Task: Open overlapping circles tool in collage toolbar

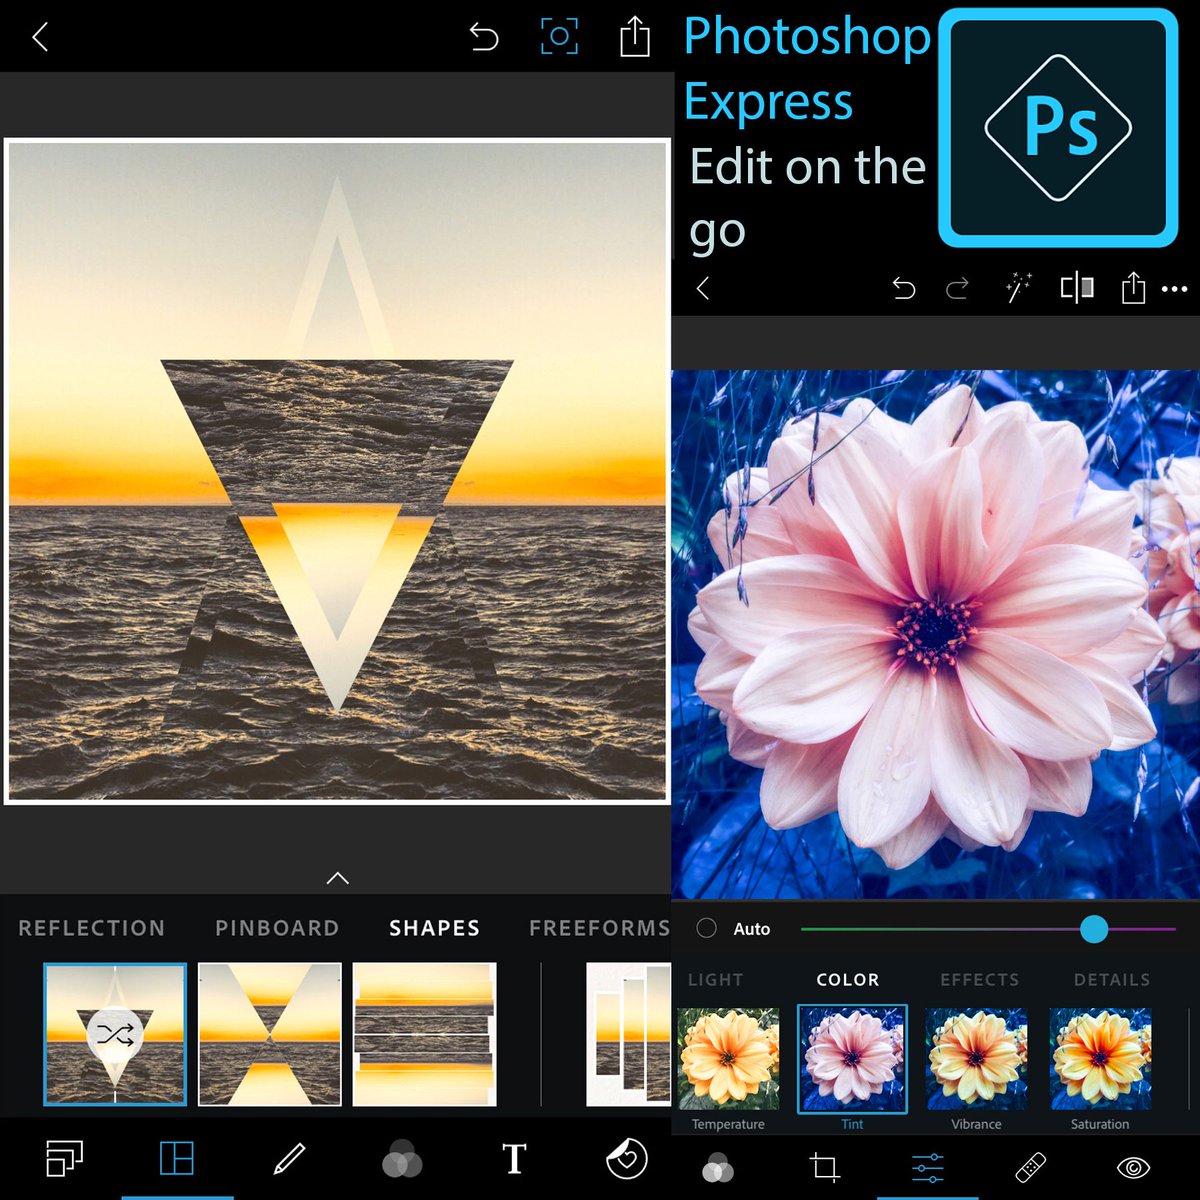Action: point(402,1160)
